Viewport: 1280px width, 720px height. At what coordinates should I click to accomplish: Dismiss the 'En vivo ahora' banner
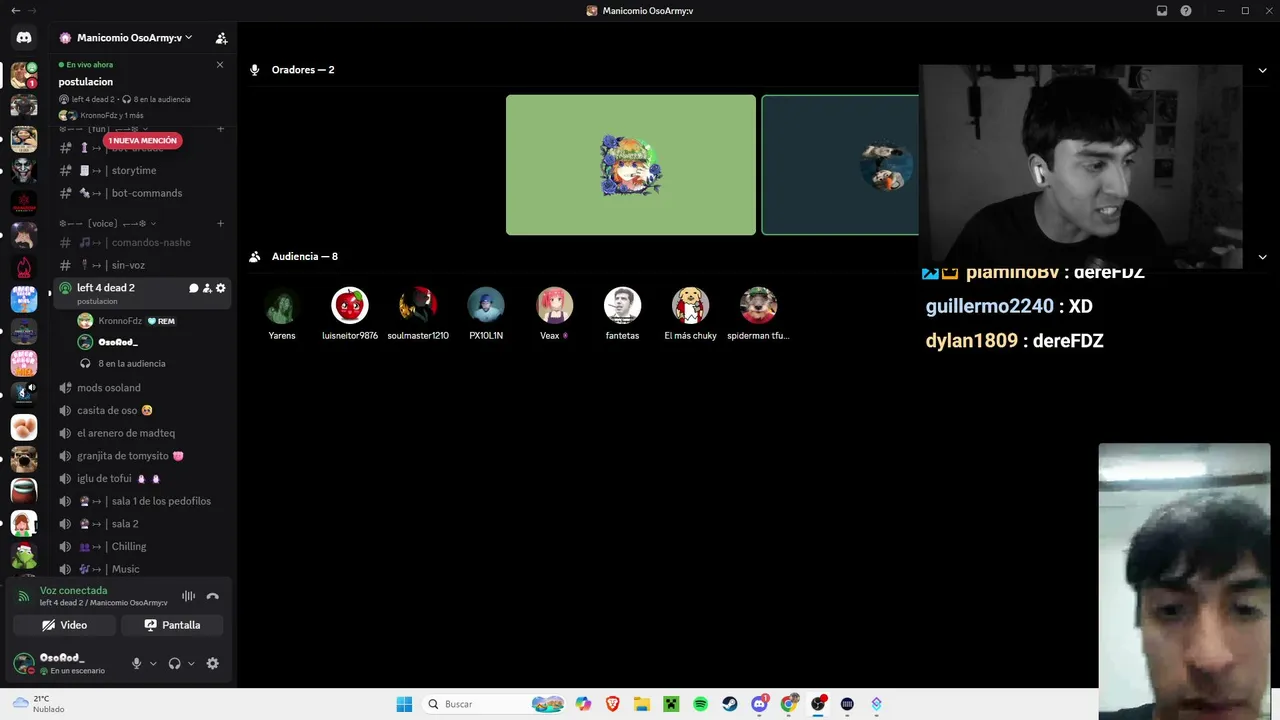220,65
